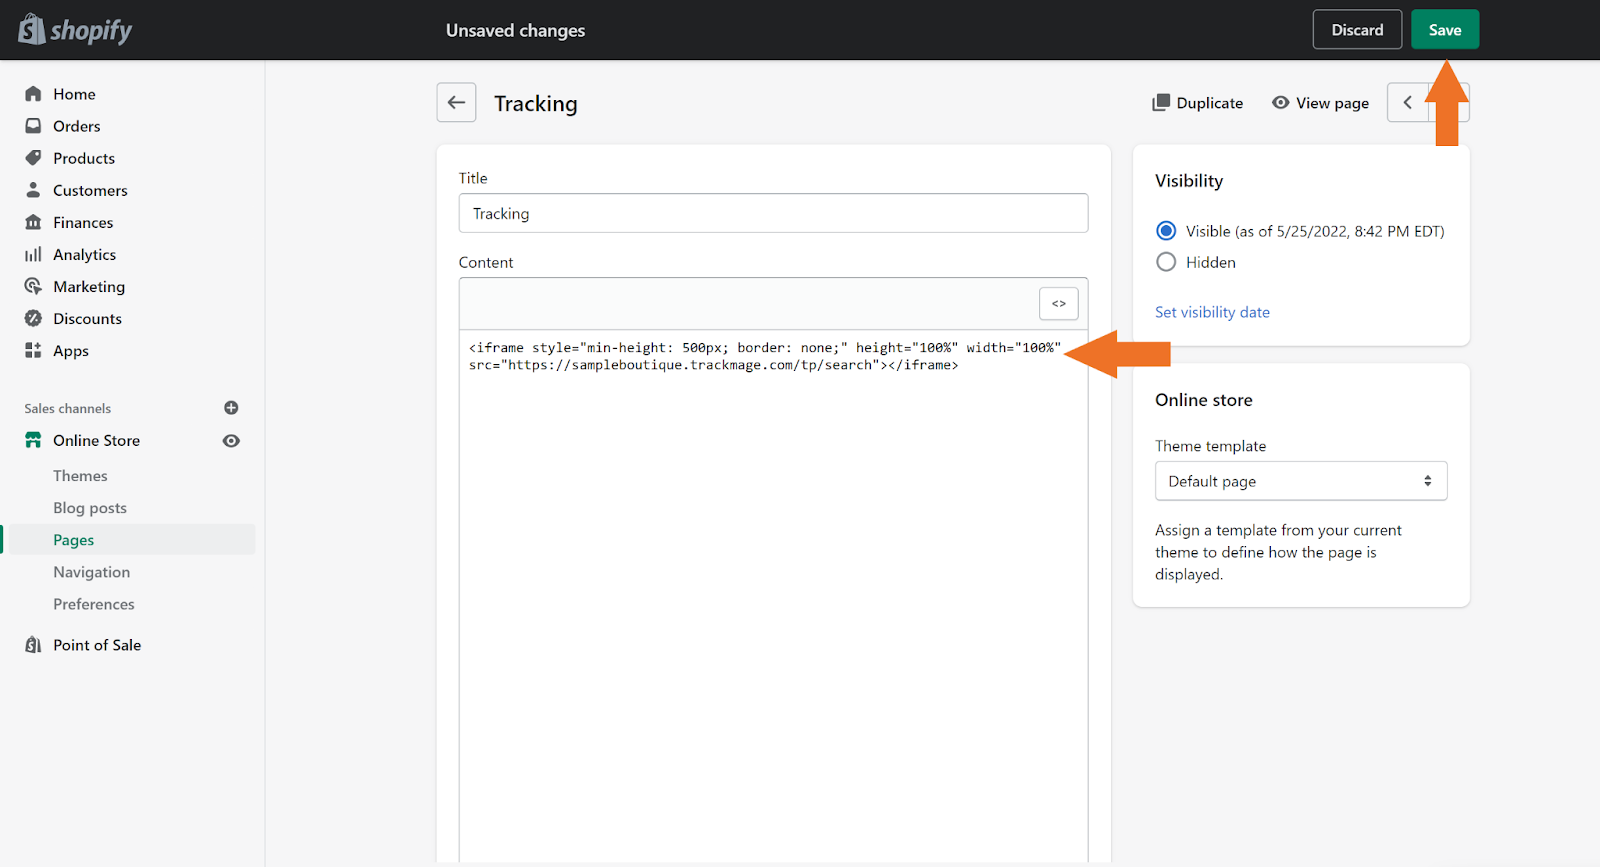Open Home in the sidebar
The height and width of the screenshot is (867, 1600).
74,94
